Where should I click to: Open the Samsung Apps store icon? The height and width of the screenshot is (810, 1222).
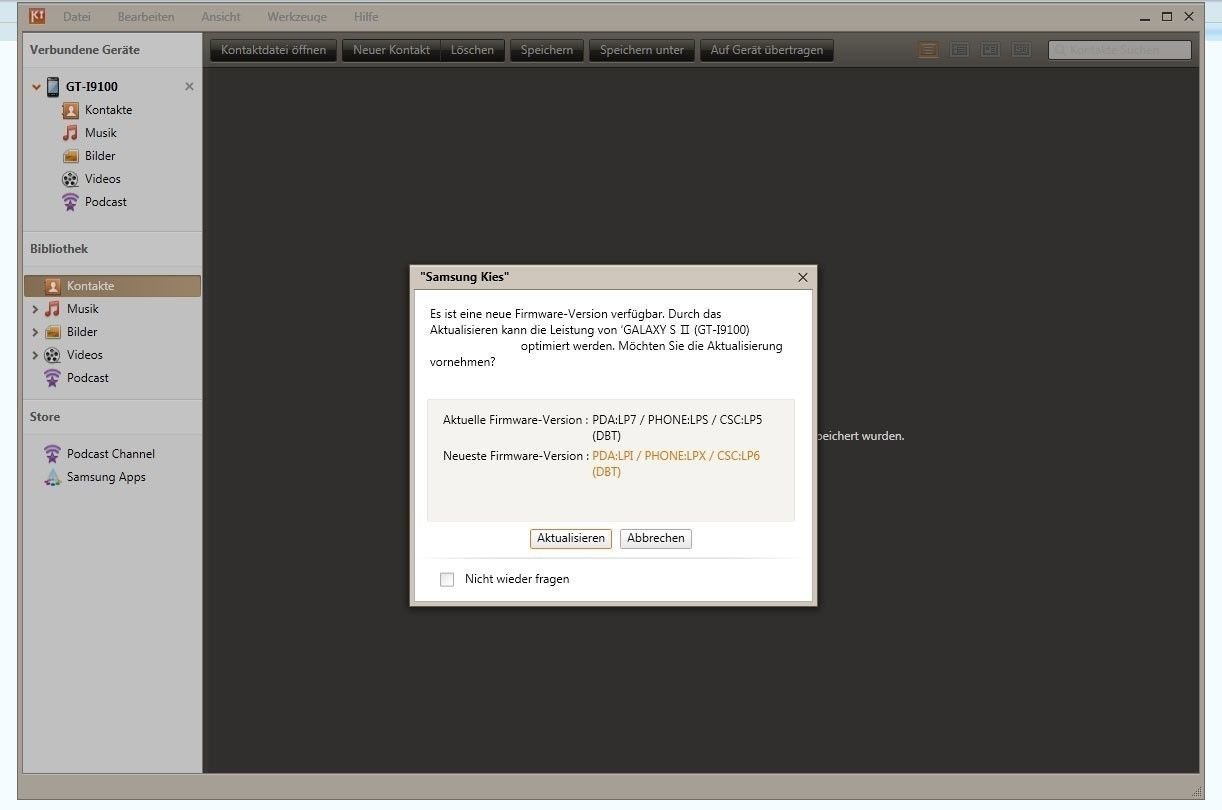pos(52,477)
